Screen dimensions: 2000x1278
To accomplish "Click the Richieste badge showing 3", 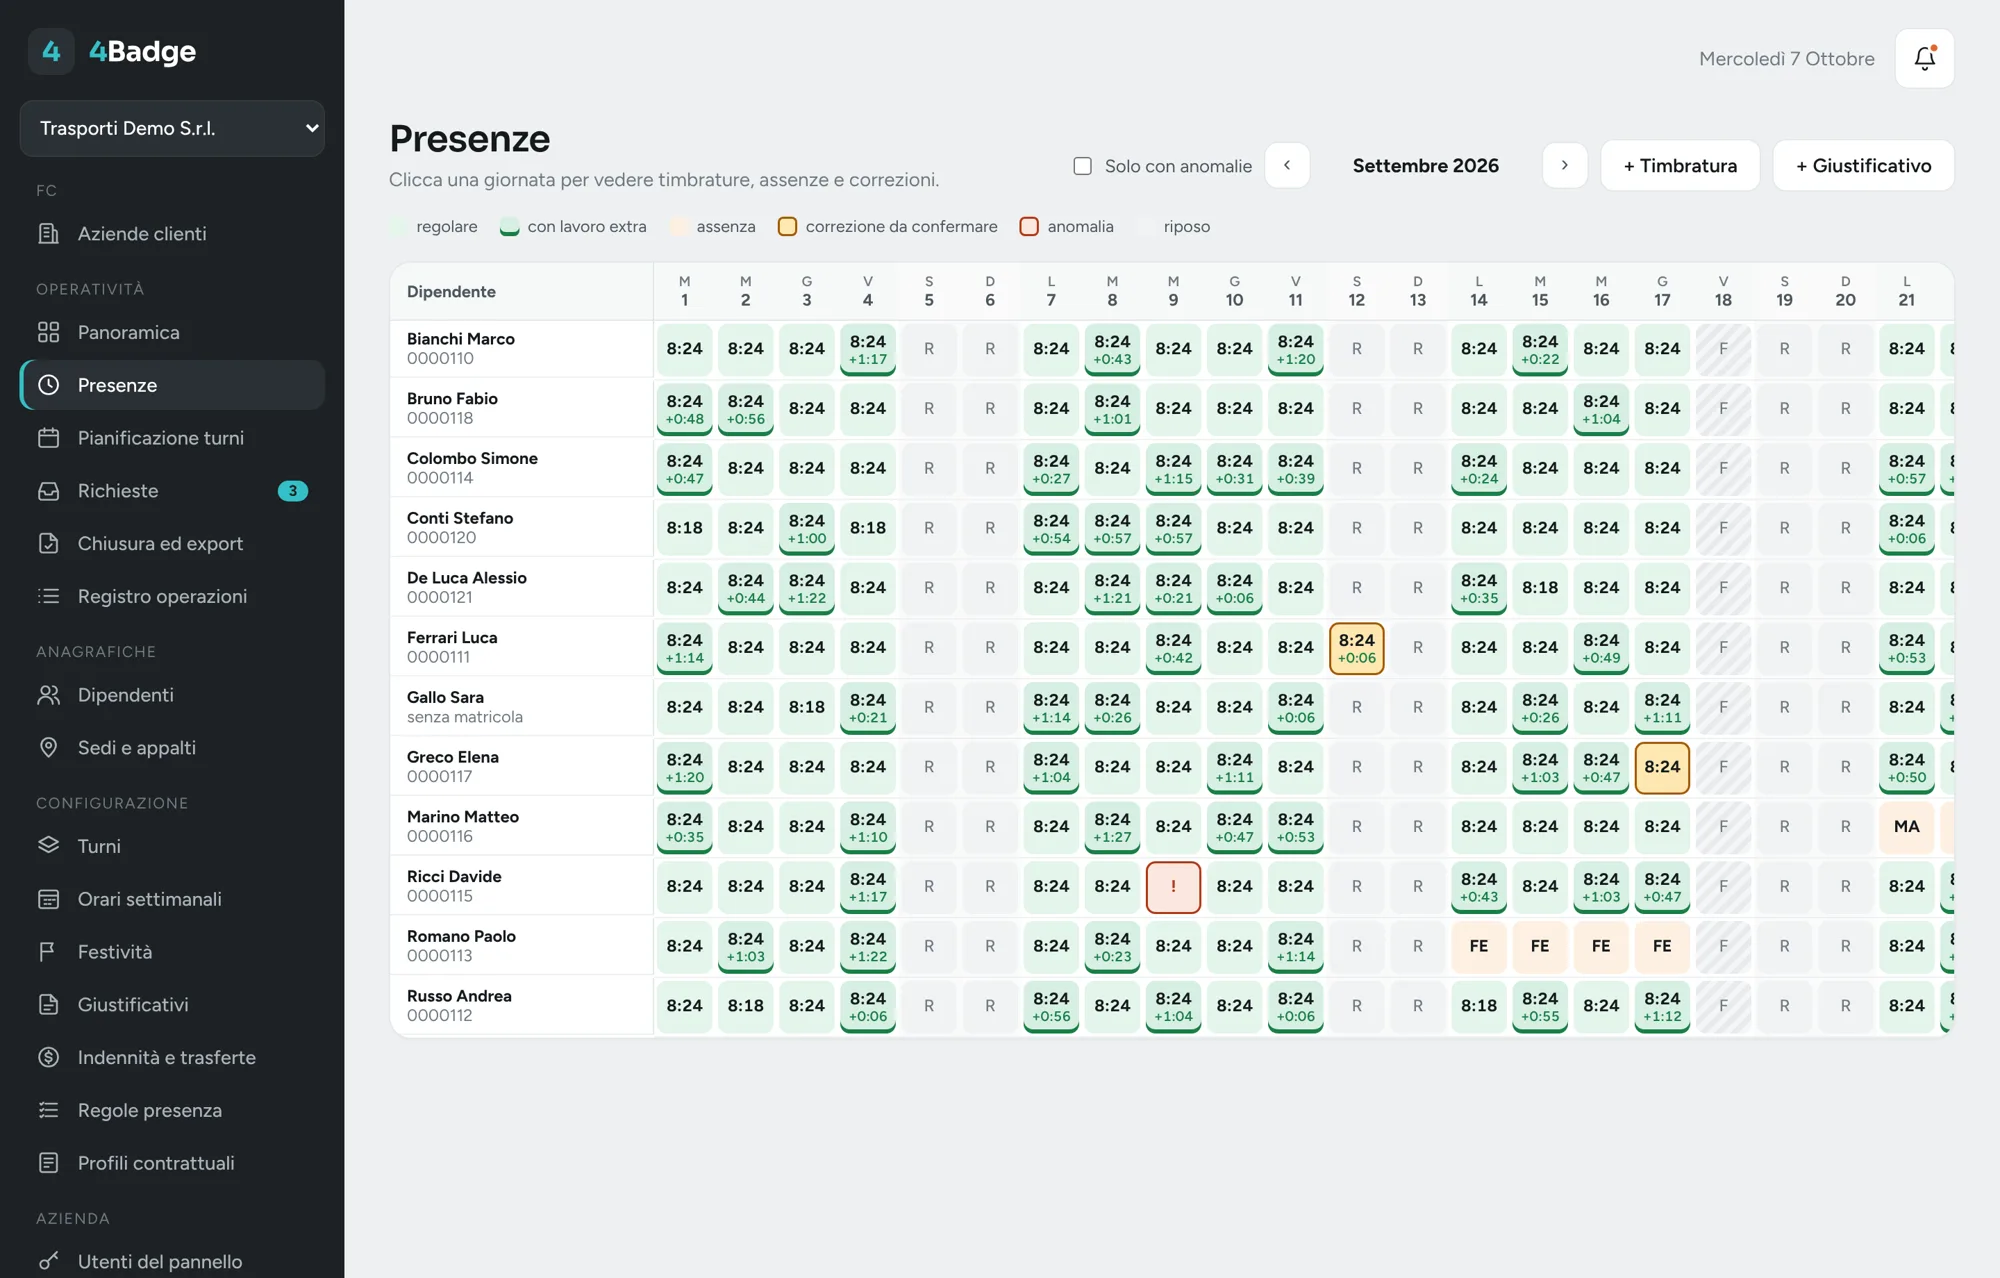I will (x=292, y=491).
